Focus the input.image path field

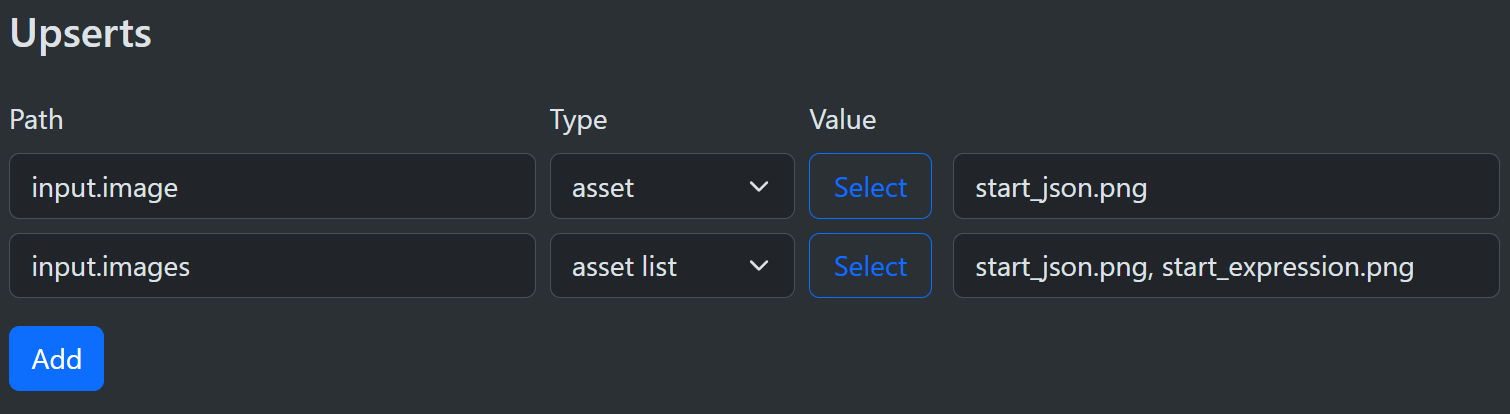click(272, 187)
